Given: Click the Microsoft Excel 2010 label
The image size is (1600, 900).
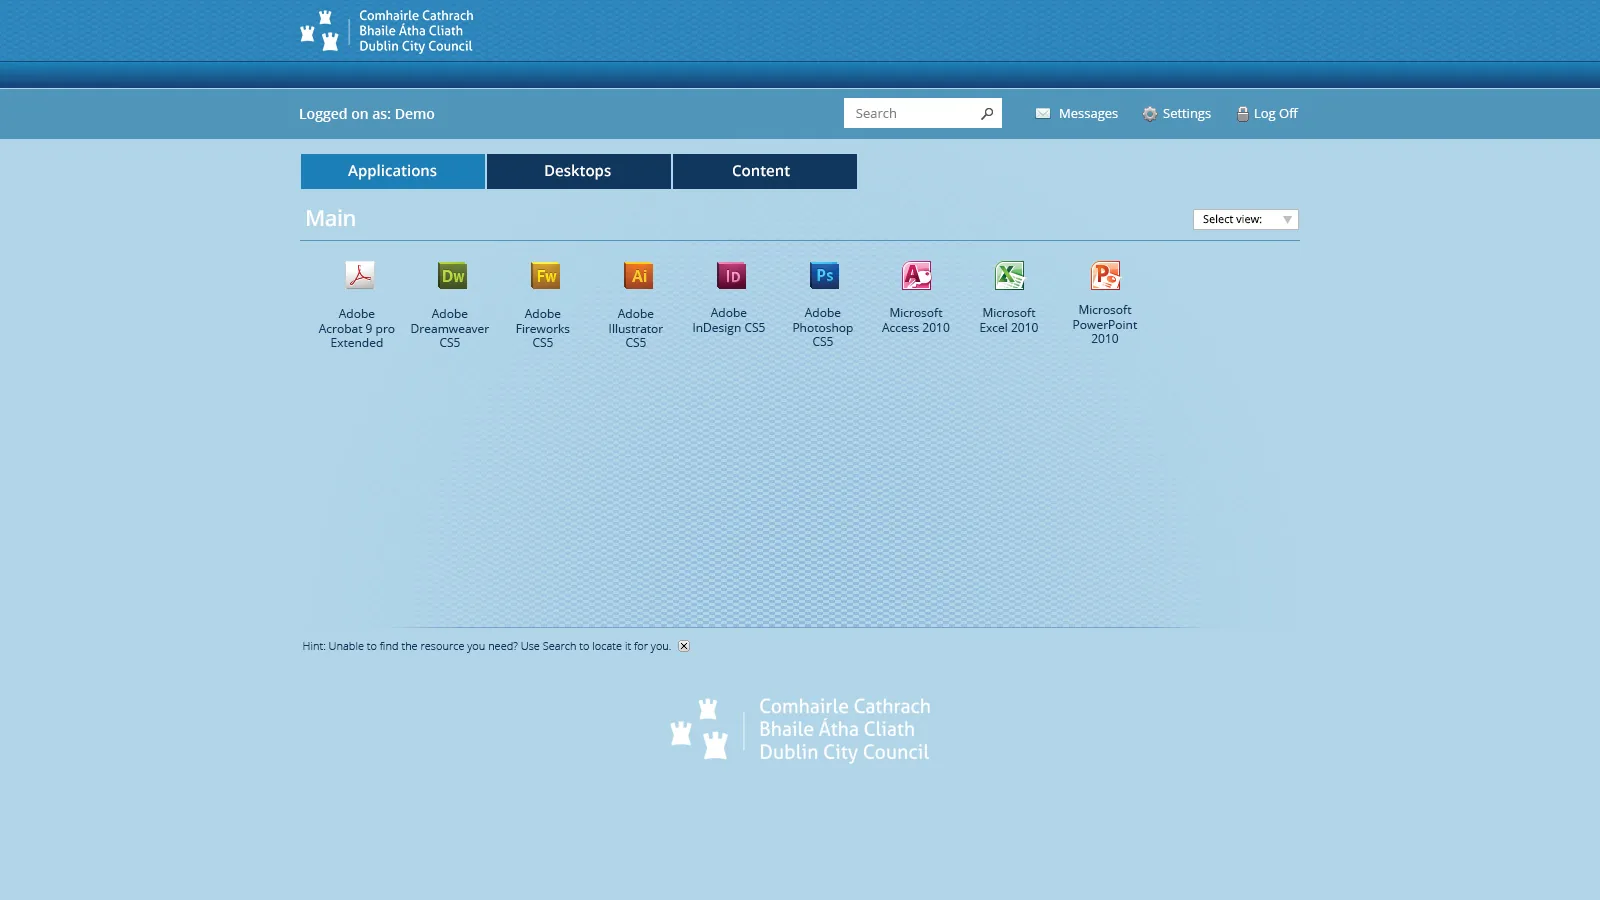Looking at the screenshot, I should [x=1009, y=320].
